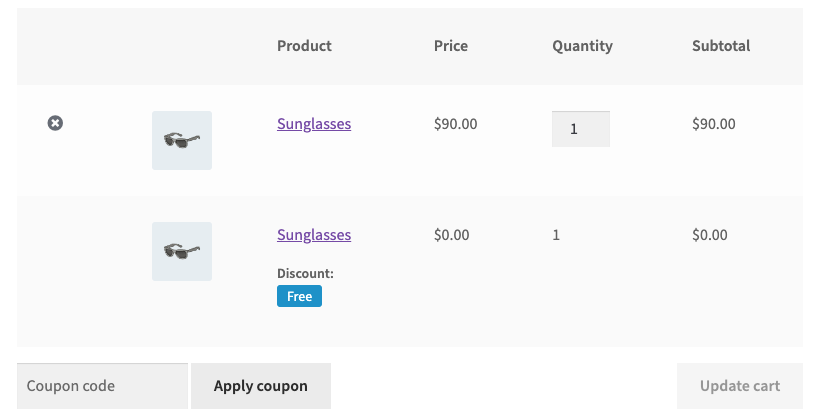
Task: Click the $0.00 price value
Action: [x=452, y=235]
